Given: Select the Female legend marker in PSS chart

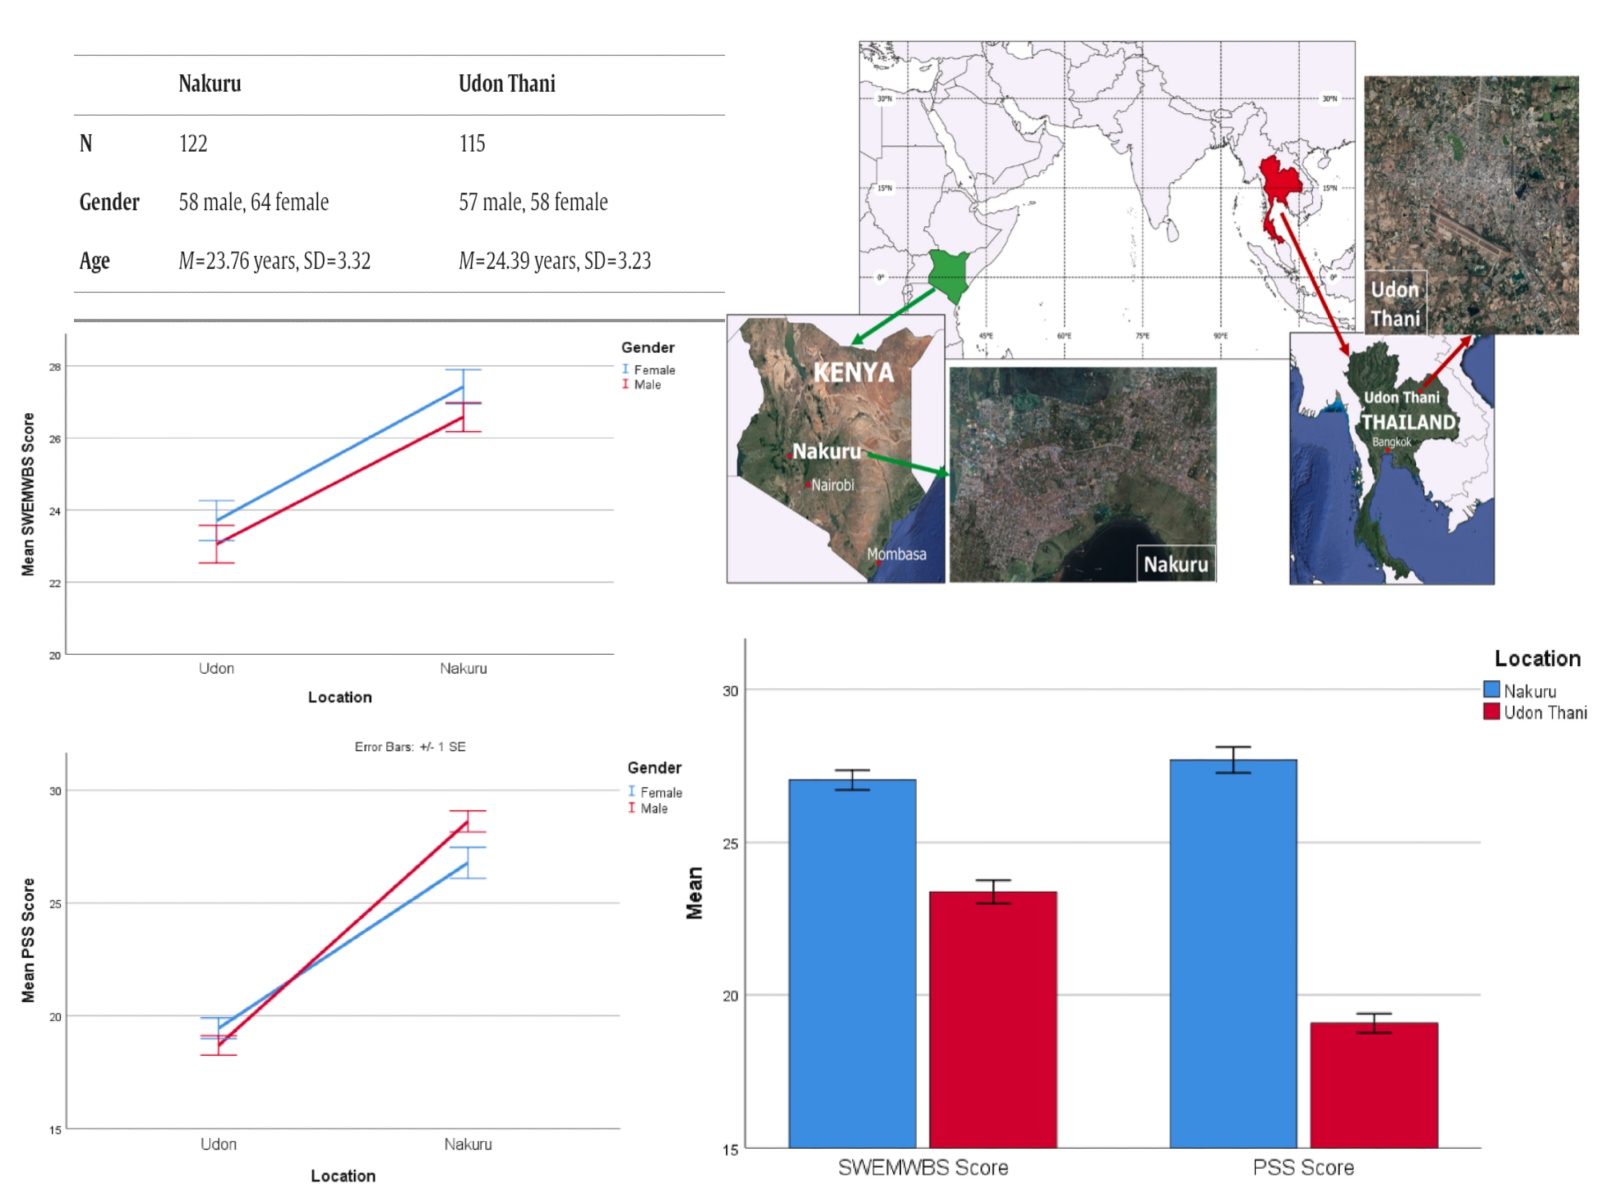Looking at the screenshot, I should 632,791.
